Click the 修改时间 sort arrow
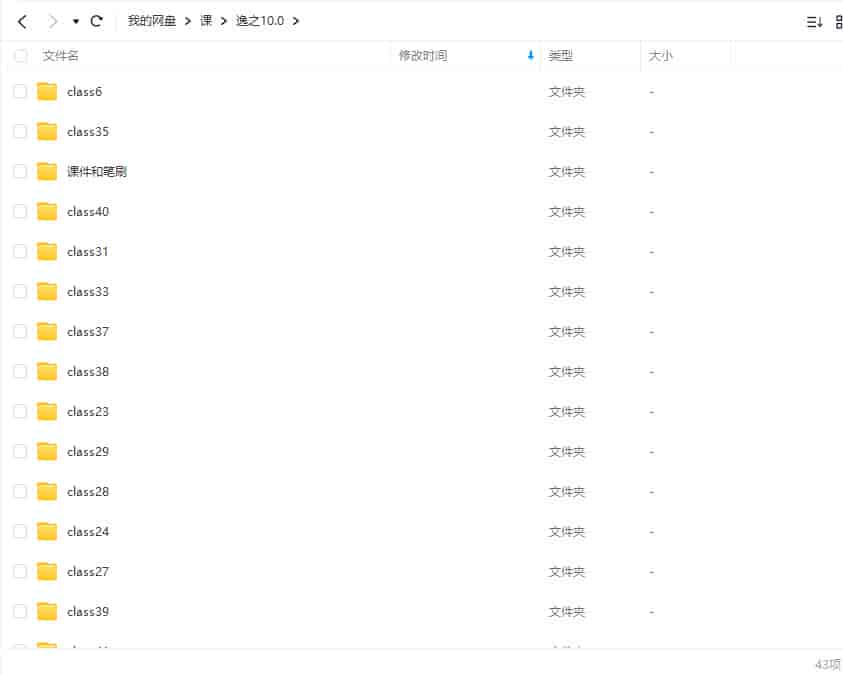Viewport: 843px width, 675px height. [x=530, y=56]
